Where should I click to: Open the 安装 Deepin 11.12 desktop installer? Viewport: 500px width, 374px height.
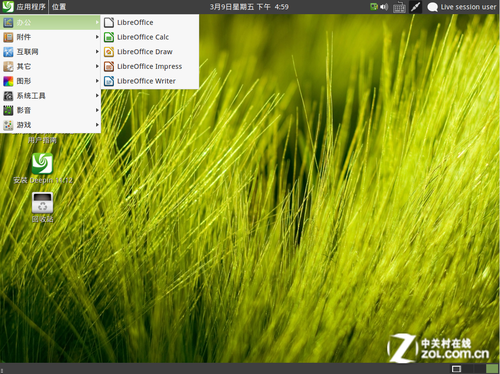point(42,168)
